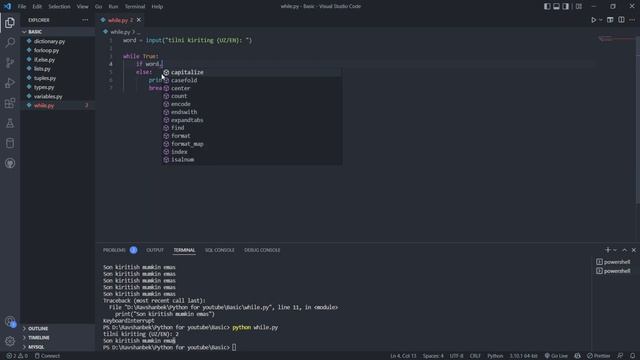Viewport: 640px width, 360px height.
Task: Toggle the bottom panel layout icon
Action: coord(556,7)
